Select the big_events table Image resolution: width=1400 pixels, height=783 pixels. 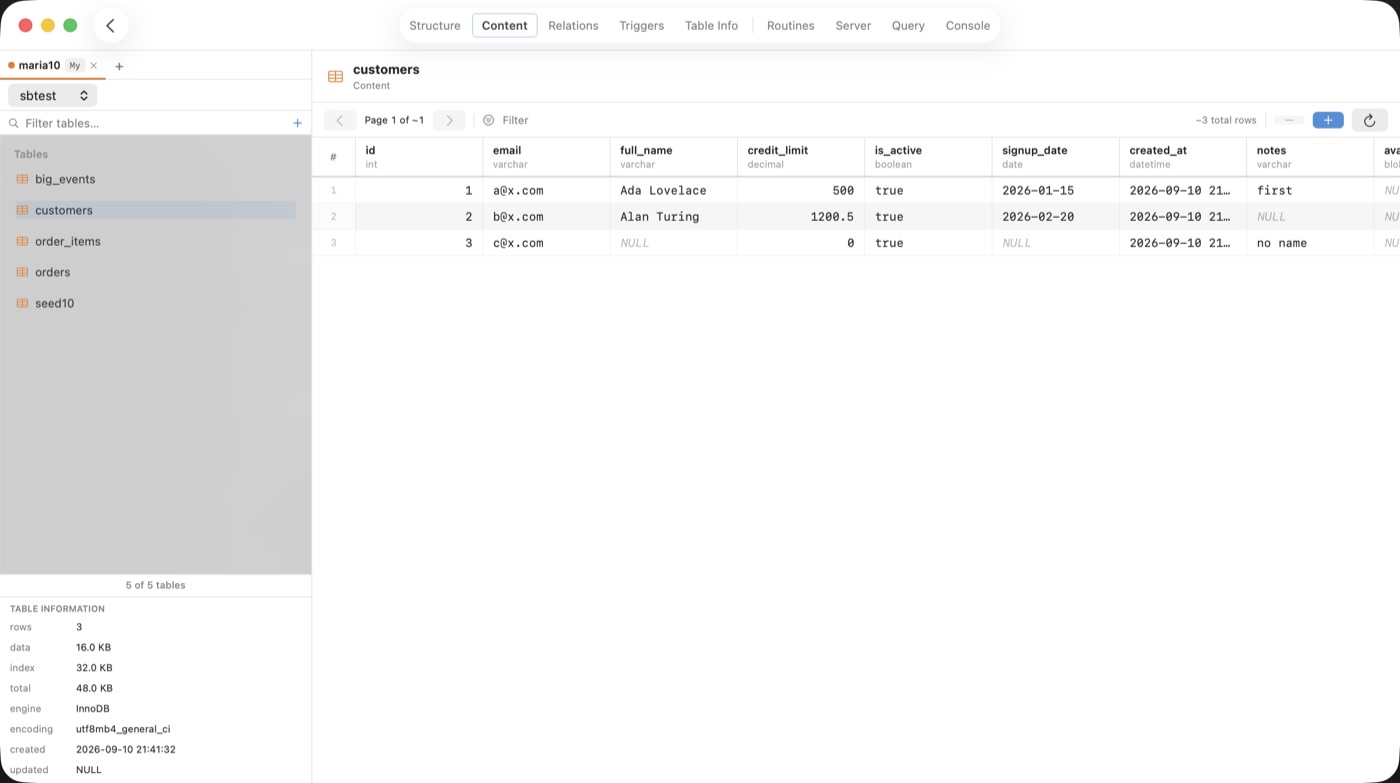(155, 179)
